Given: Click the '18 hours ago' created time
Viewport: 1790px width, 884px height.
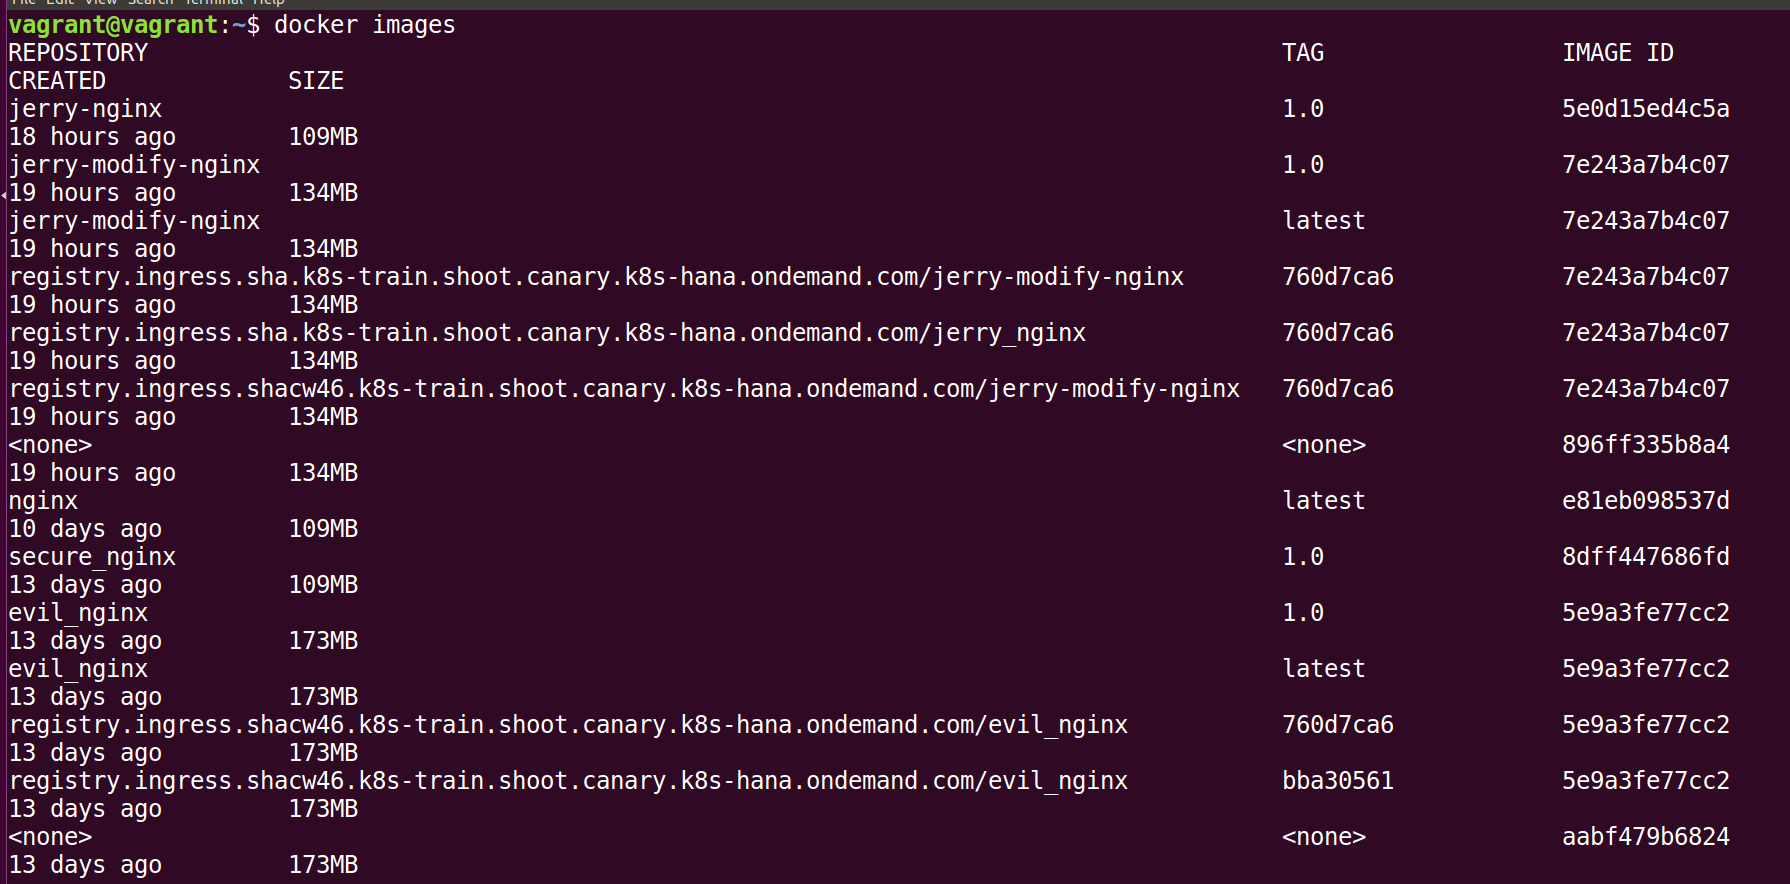Looking at the screenshot, I should pos(92,137).
